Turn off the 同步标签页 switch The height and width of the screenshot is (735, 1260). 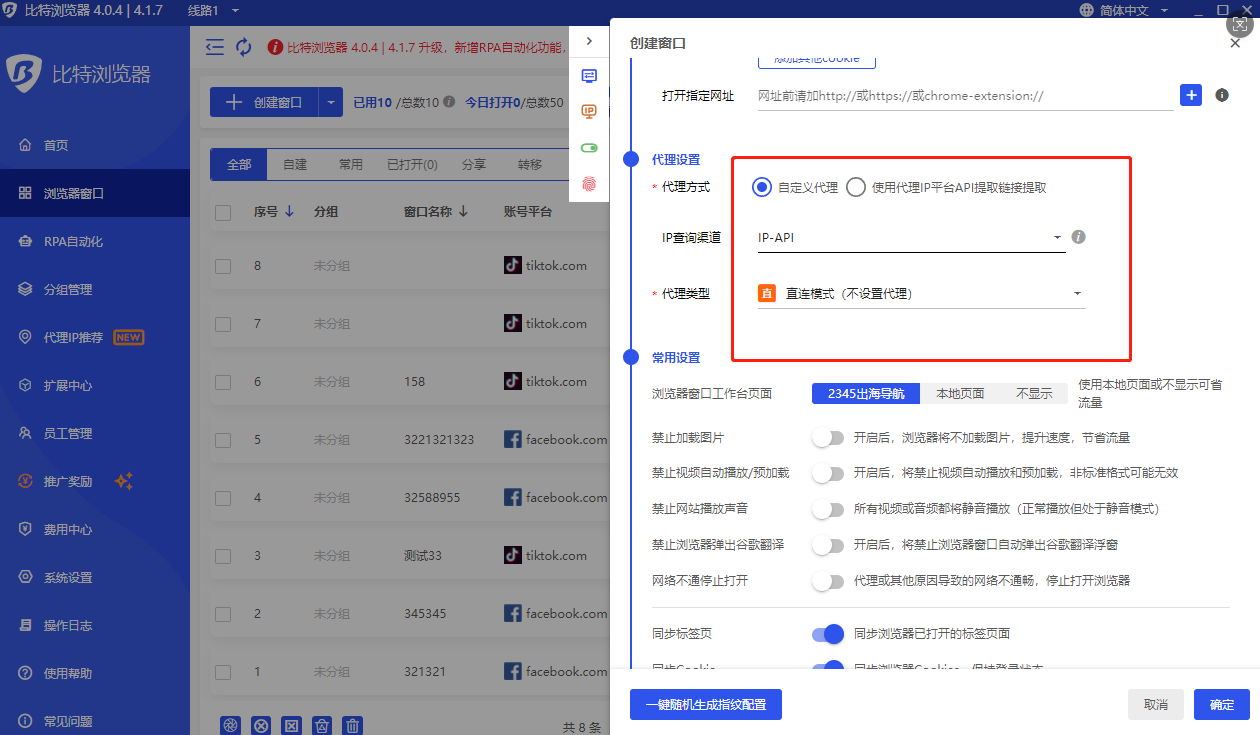pyautogui.click(x=828, y=634)
